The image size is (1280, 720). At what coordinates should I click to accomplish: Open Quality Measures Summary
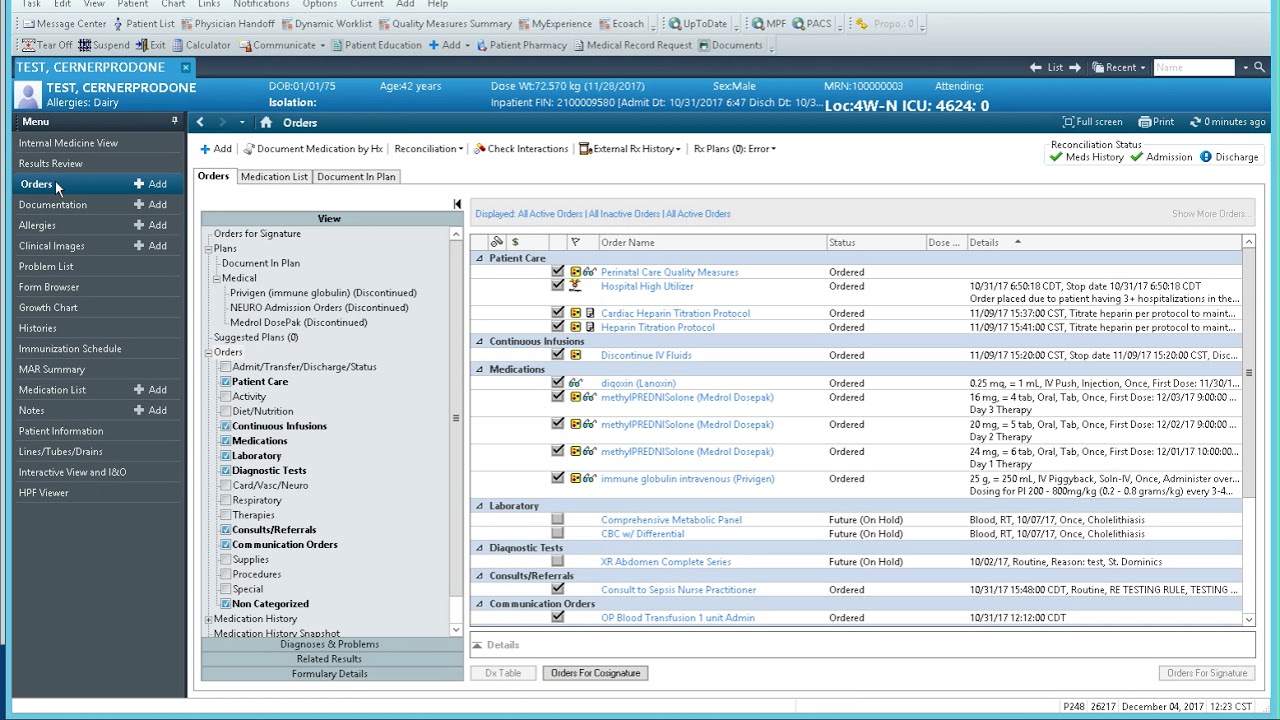click(x=445, y=24)
